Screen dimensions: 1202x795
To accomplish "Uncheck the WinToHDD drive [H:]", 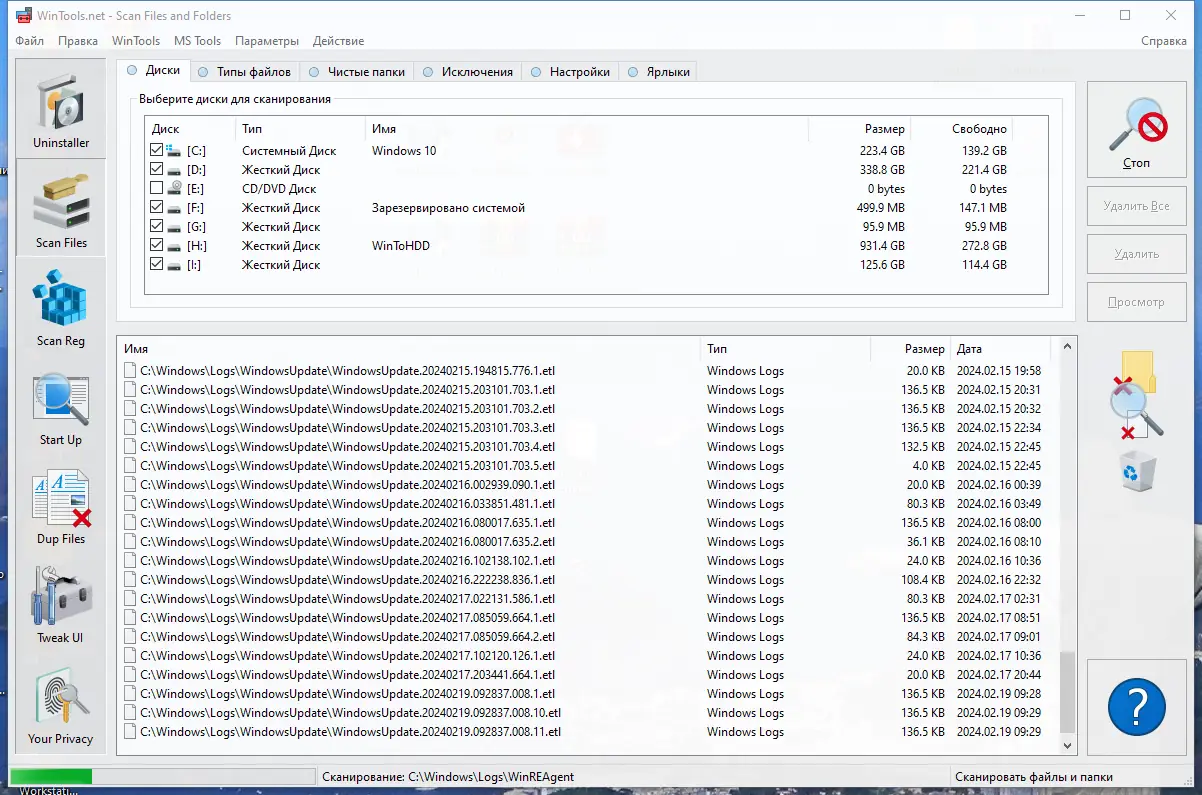I will coord(157,245).
